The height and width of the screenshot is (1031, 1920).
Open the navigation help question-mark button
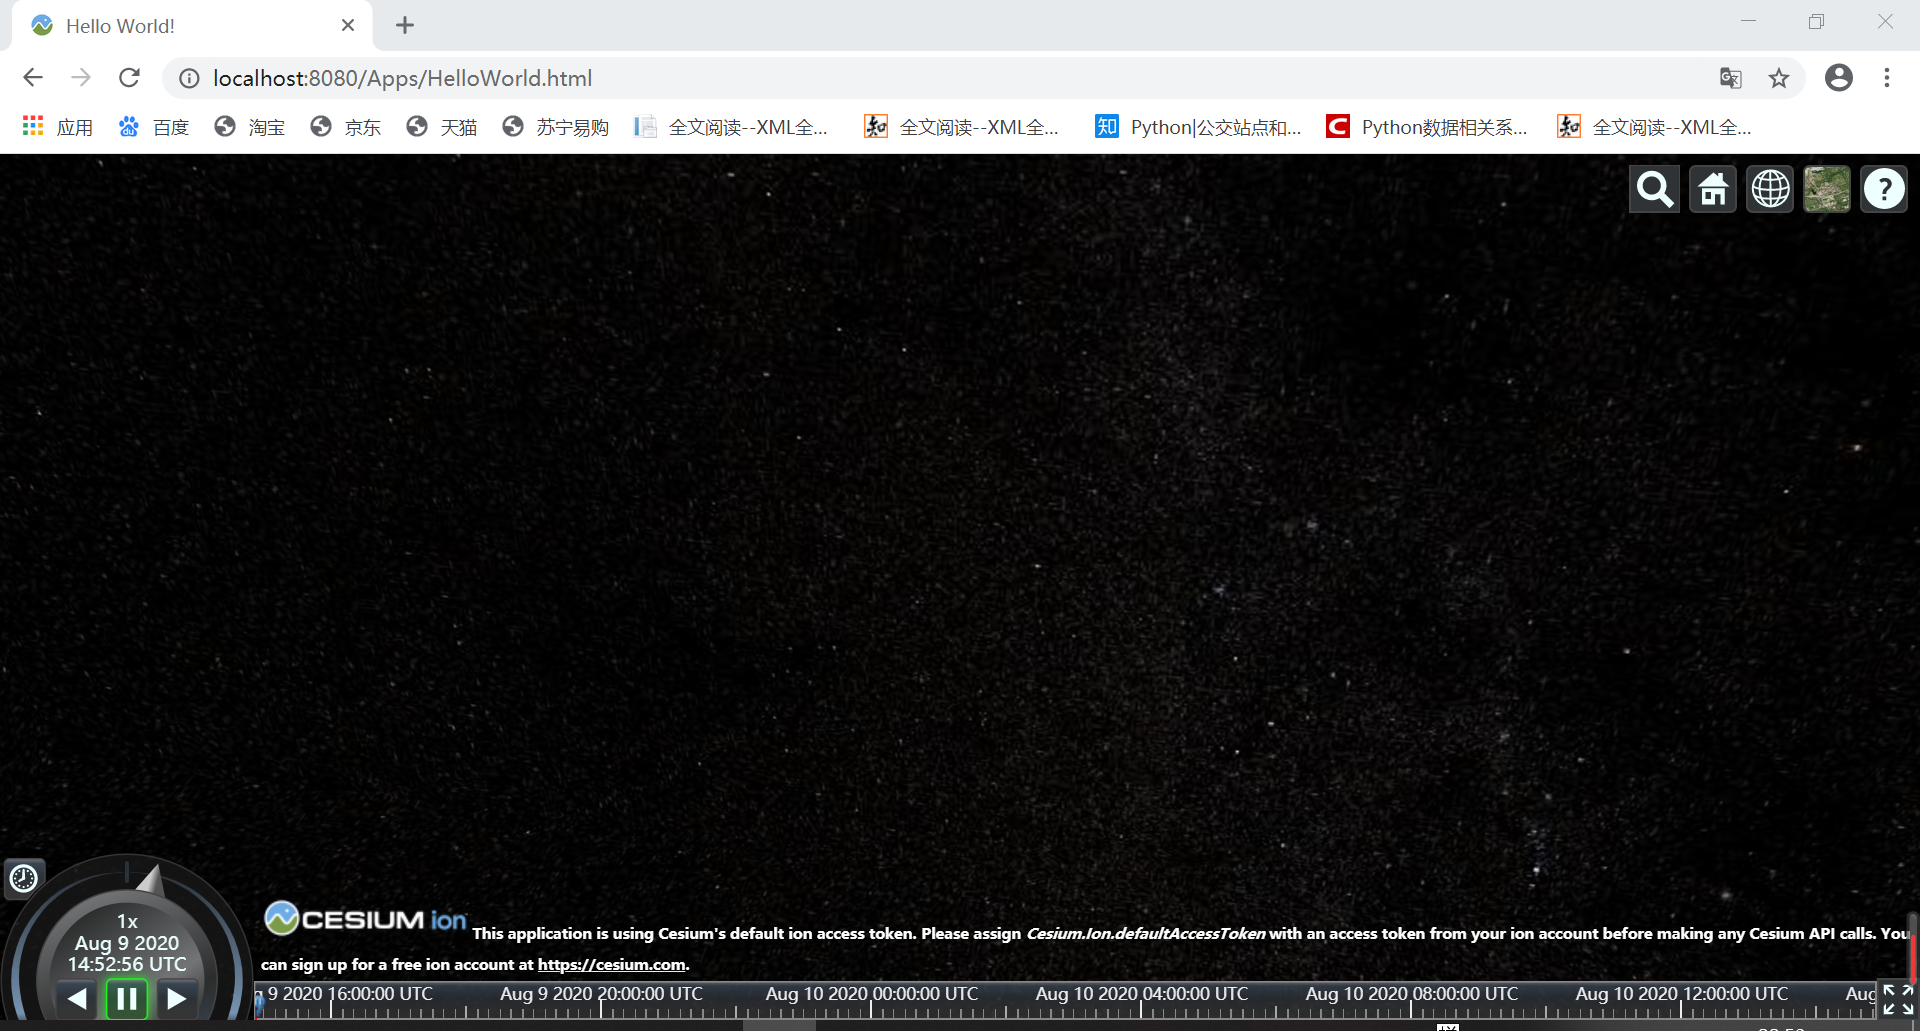(1885, 189)
